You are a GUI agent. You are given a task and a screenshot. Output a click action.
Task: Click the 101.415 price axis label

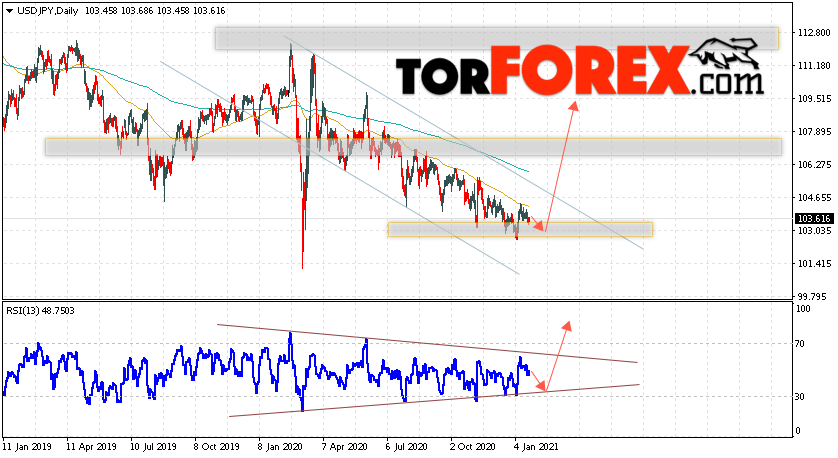click(x=814, y=263)
